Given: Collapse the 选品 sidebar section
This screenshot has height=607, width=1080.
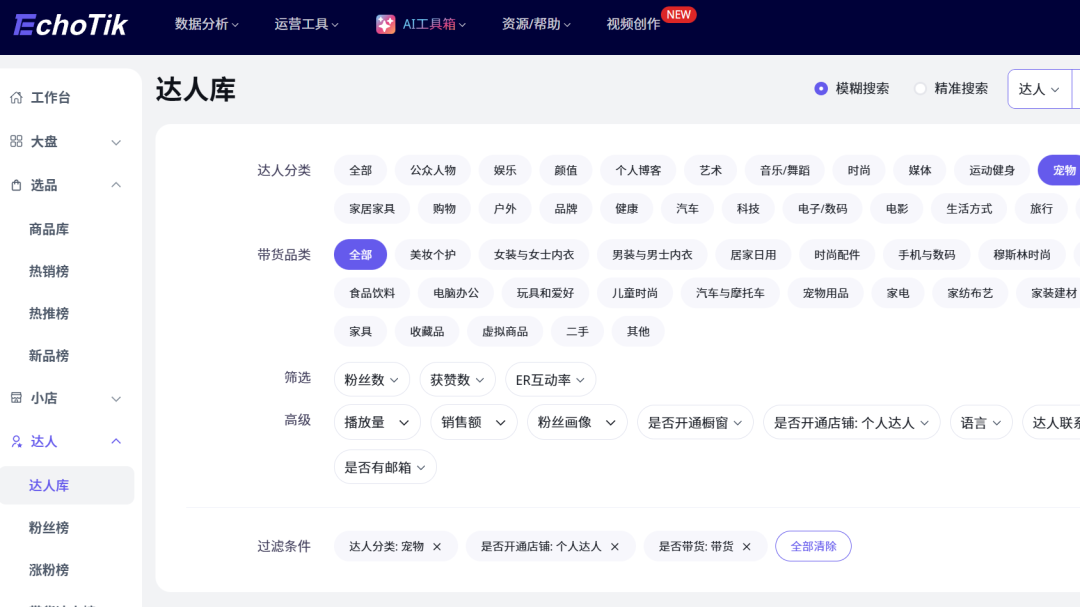Looking at the screenshot, I should tap(116, 185).
